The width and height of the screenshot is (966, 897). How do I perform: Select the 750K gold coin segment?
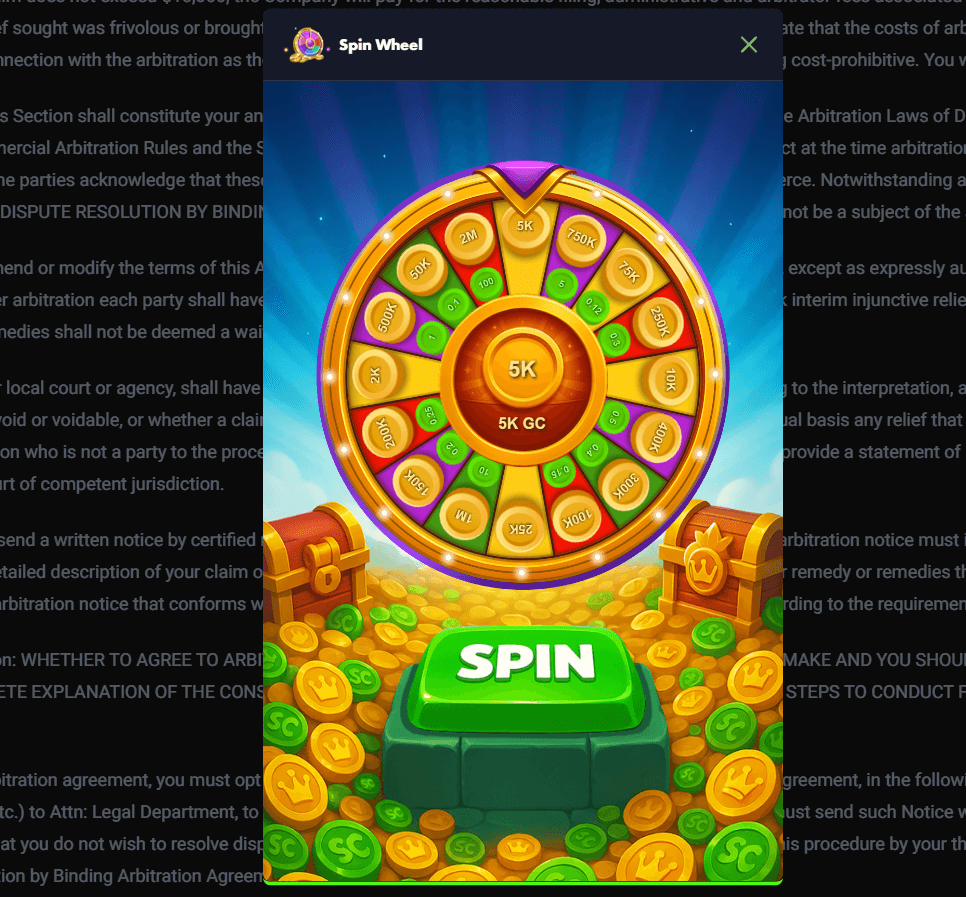[x=581, y=238]
